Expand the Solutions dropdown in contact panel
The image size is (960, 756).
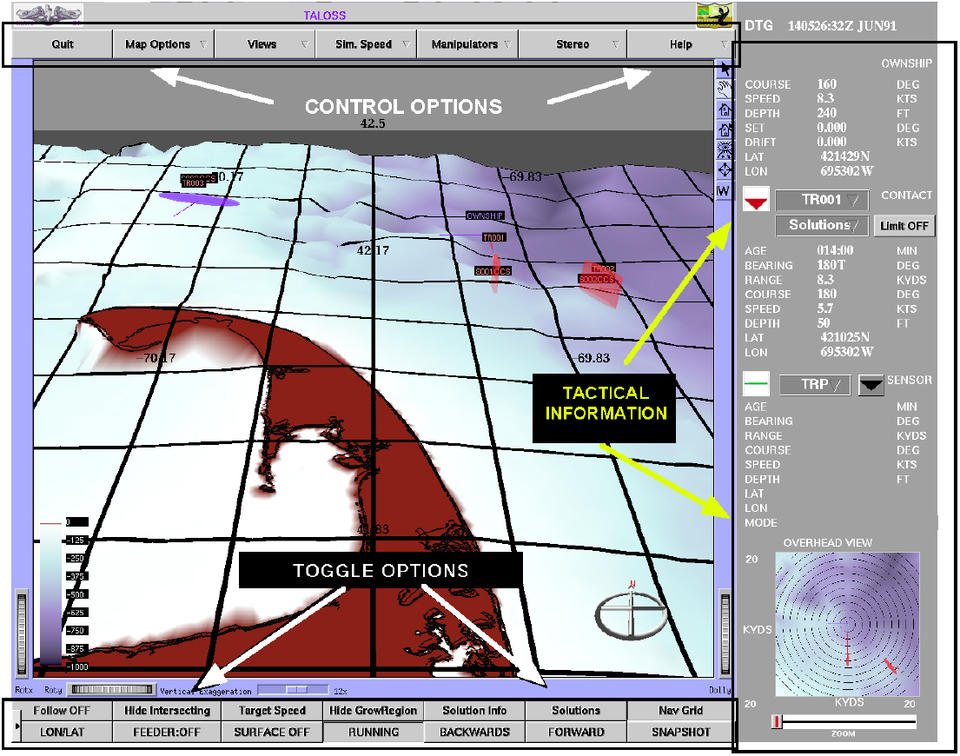click(821, 225)
